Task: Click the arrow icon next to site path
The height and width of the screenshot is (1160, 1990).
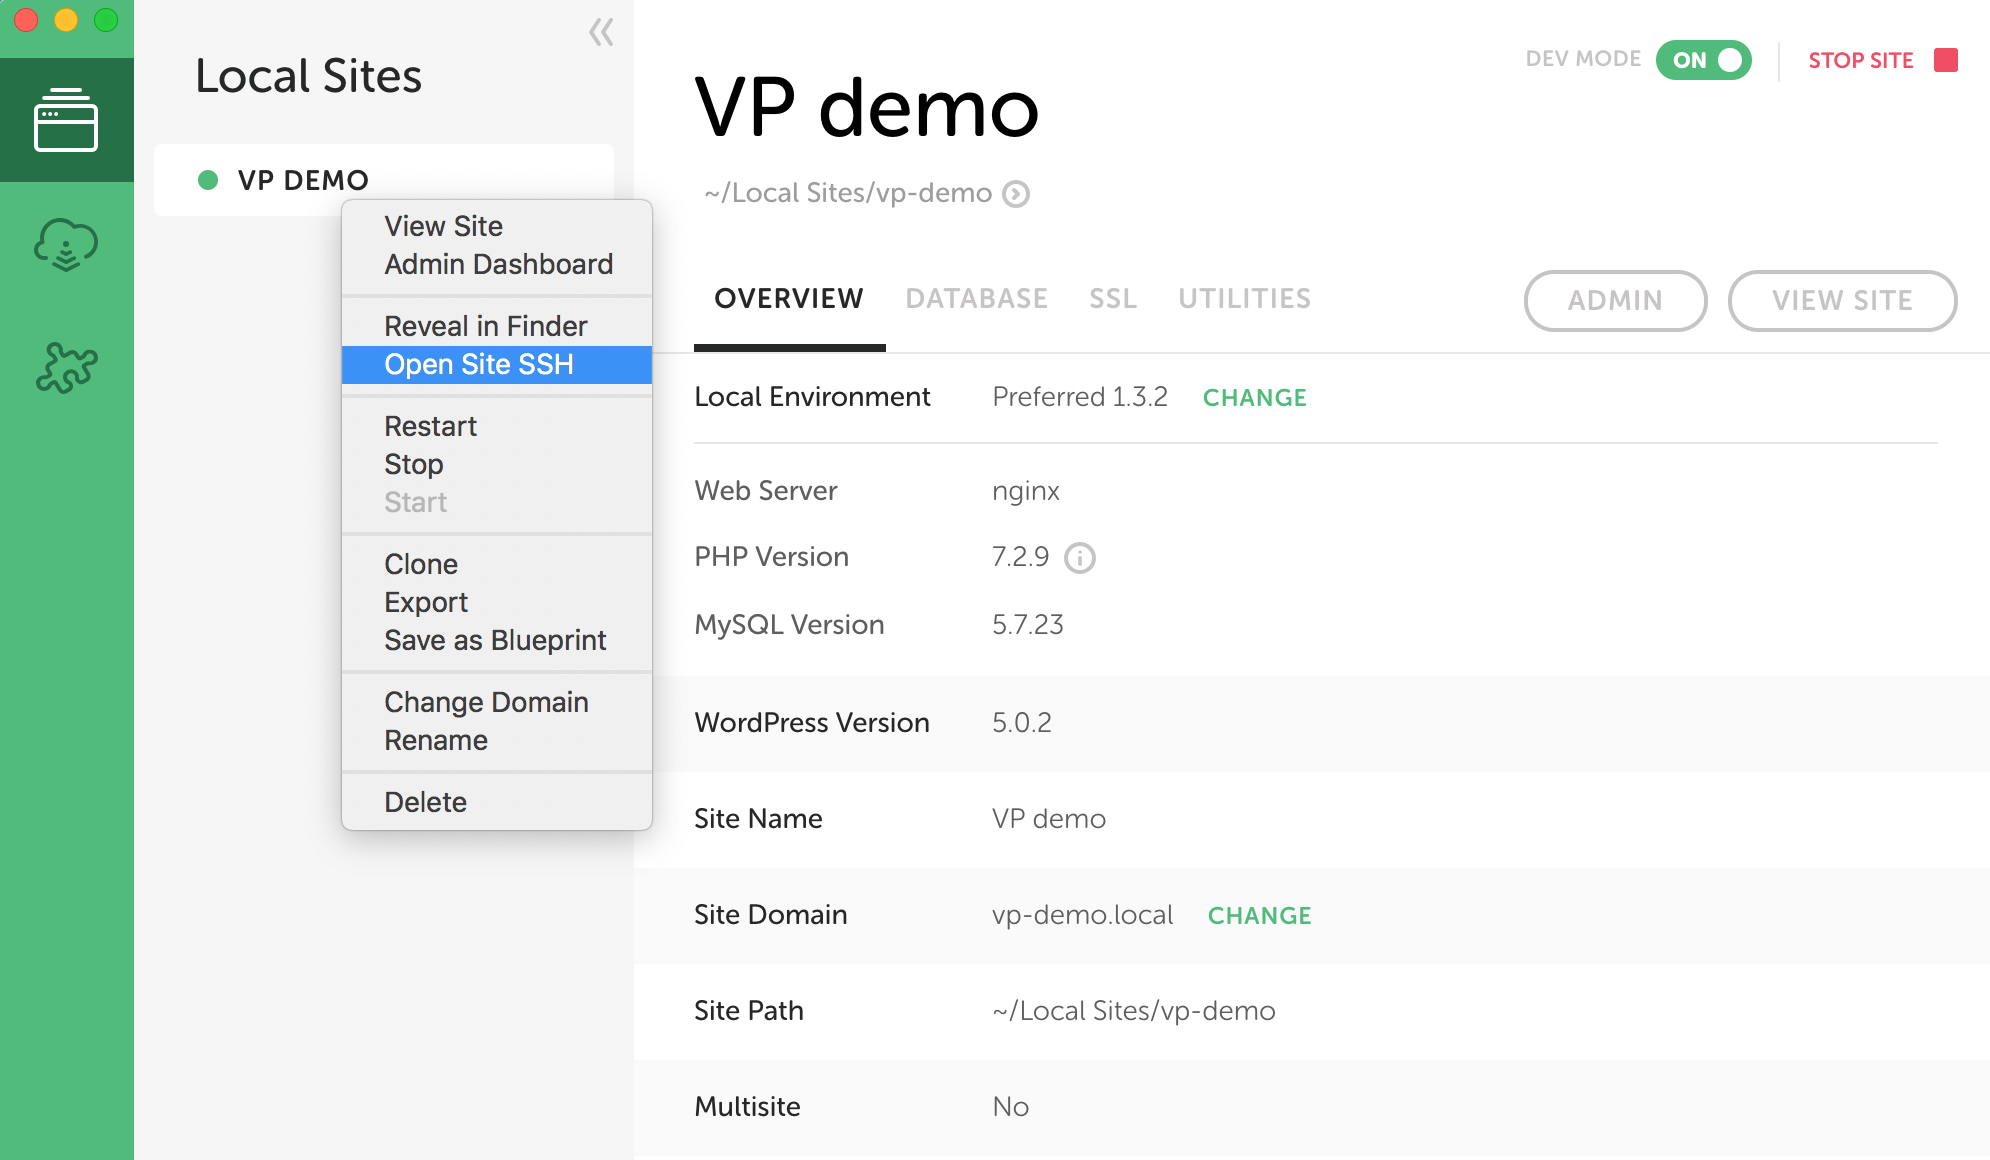Action: point(1016,194)
